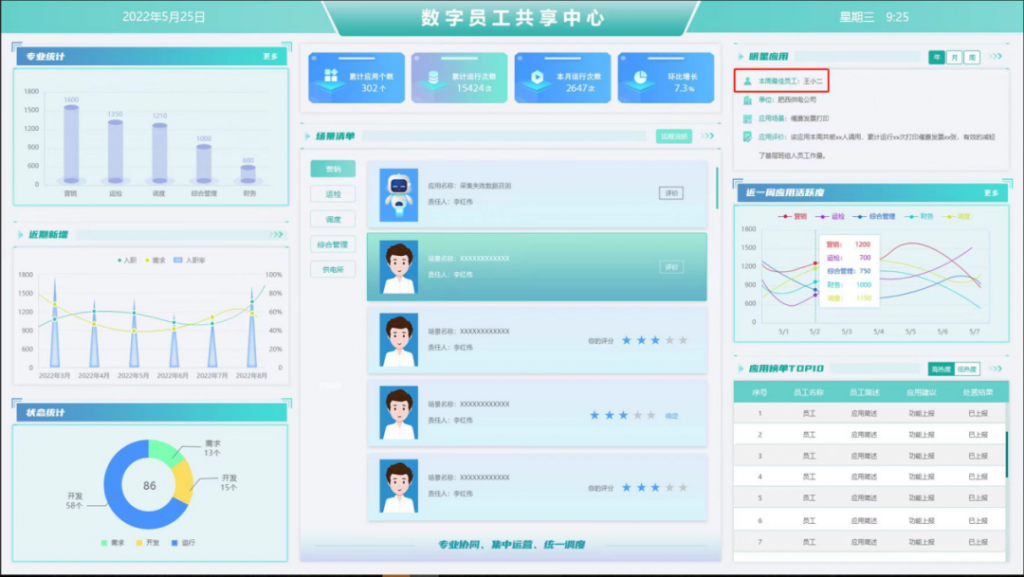The width and height of the screenshot is (1024, 577).
Task: Click 更多 in the 专业统计 panel
Action: [270, 57]
